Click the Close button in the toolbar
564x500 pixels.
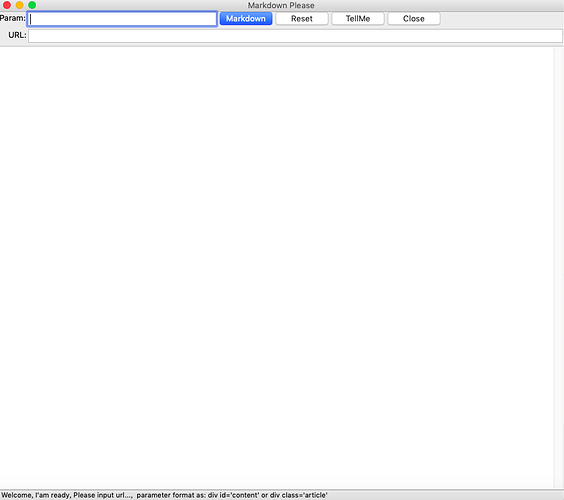coord(414,19)
